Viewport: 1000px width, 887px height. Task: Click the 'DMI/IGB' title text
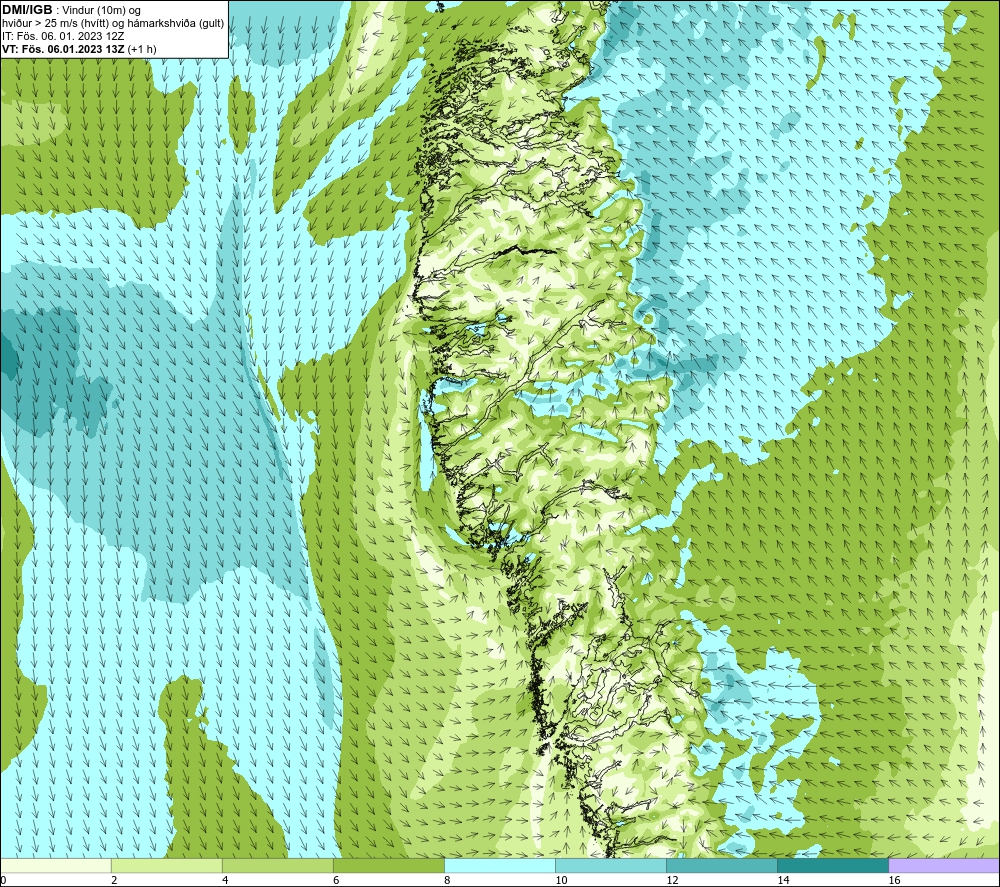(x=27, y=10)
